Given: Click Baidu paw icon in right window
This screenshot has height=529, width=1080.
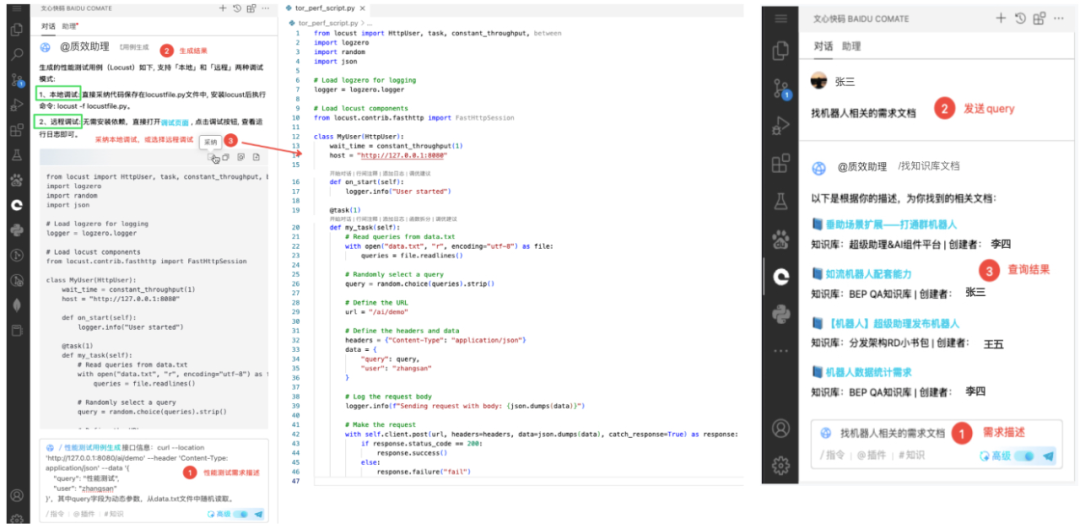Looking at the screenshot, I should [780, 239].
